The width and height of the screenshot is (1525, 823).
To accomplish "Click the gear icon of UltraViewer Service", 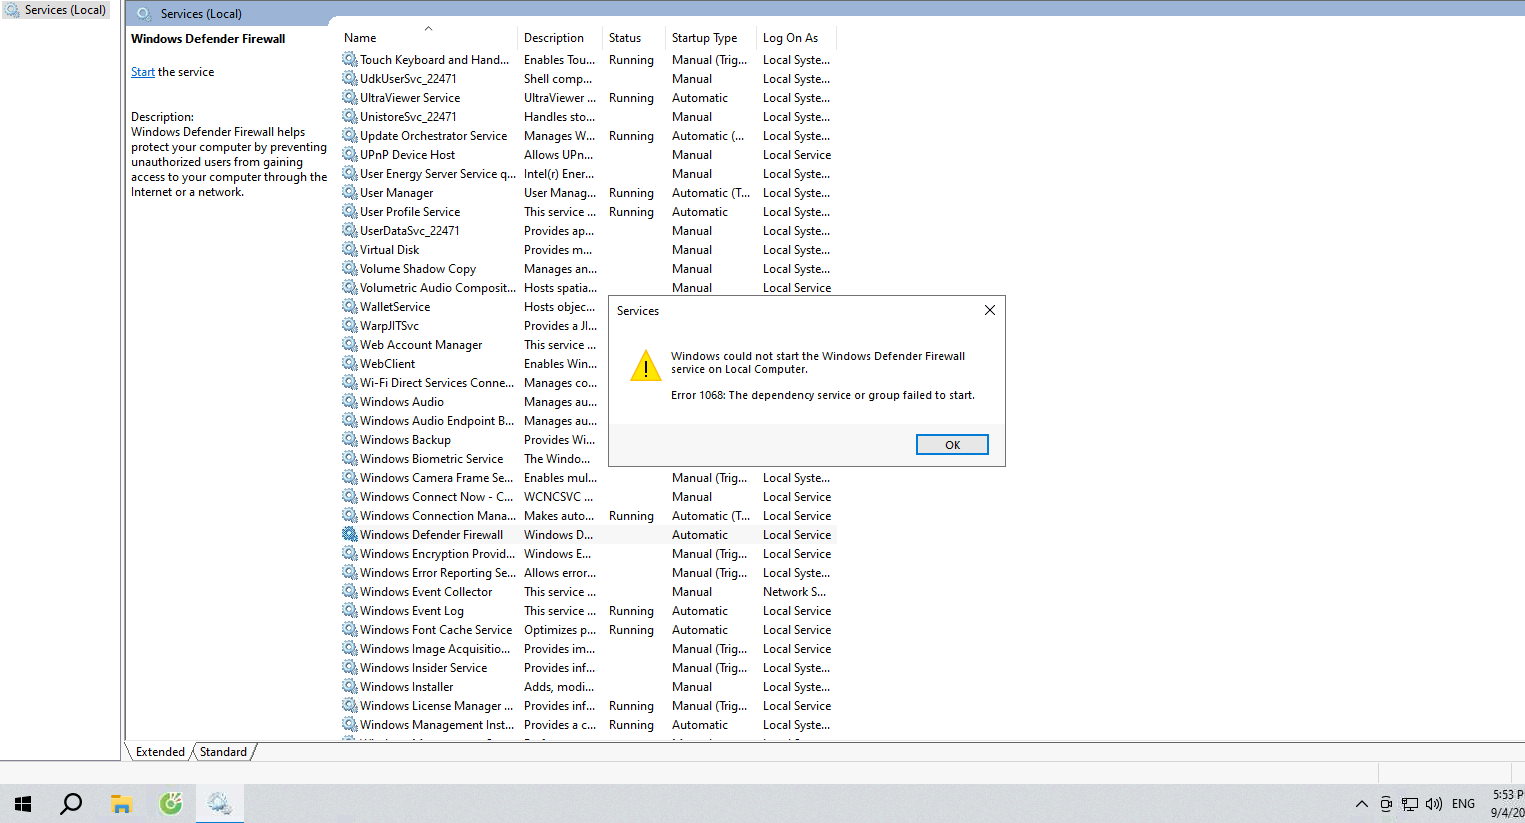I will (350, 98).
